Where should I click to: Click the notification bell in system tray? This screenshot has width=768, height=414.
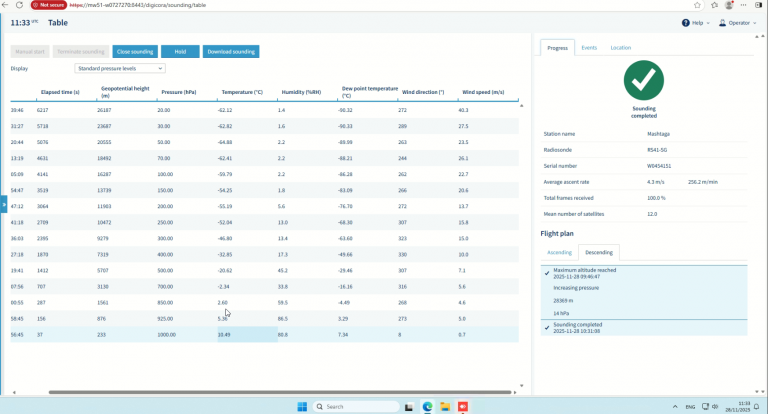[757, 407]
